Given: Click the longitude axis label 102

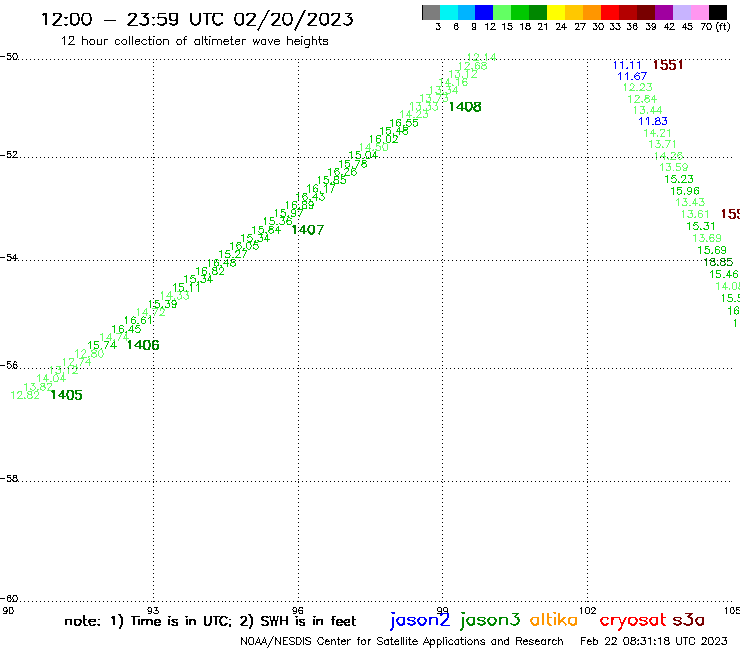Looking at the screenshot, I should click(588, 611).
